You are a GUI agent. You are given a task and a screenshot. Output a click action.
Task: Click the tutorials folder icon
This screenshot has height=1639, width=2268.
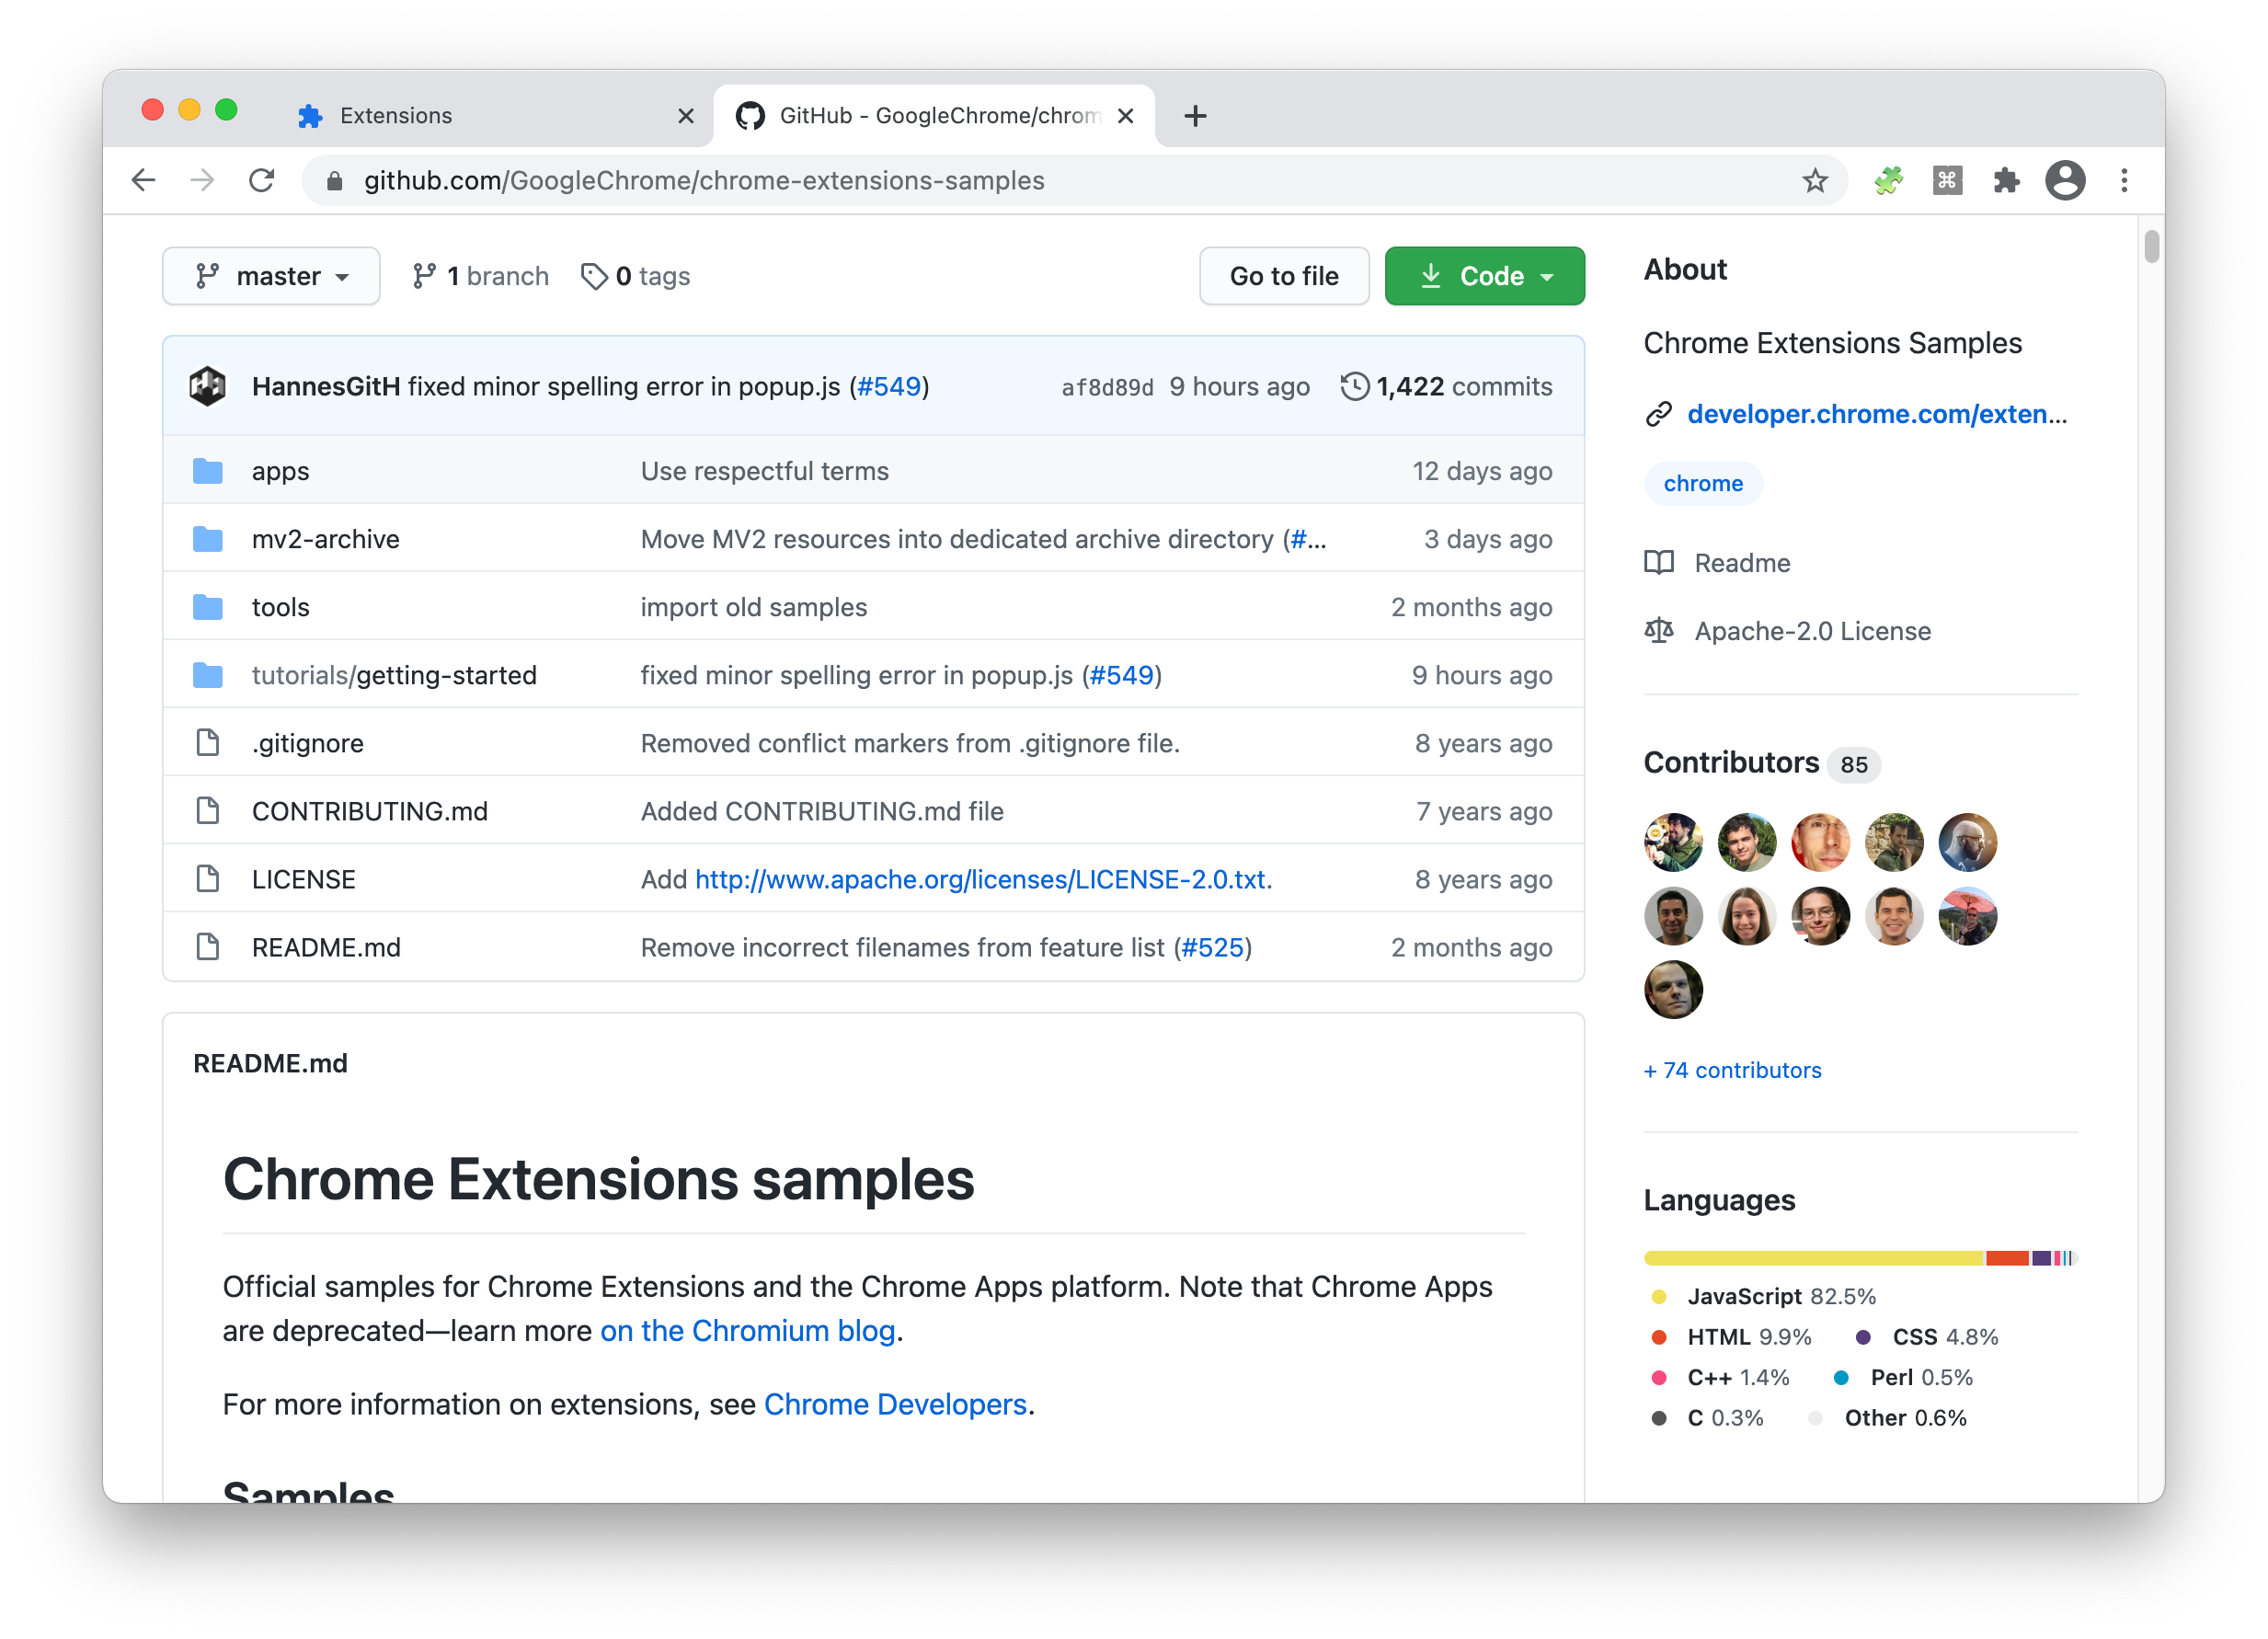pyautogui.click(x=208, y=675)
